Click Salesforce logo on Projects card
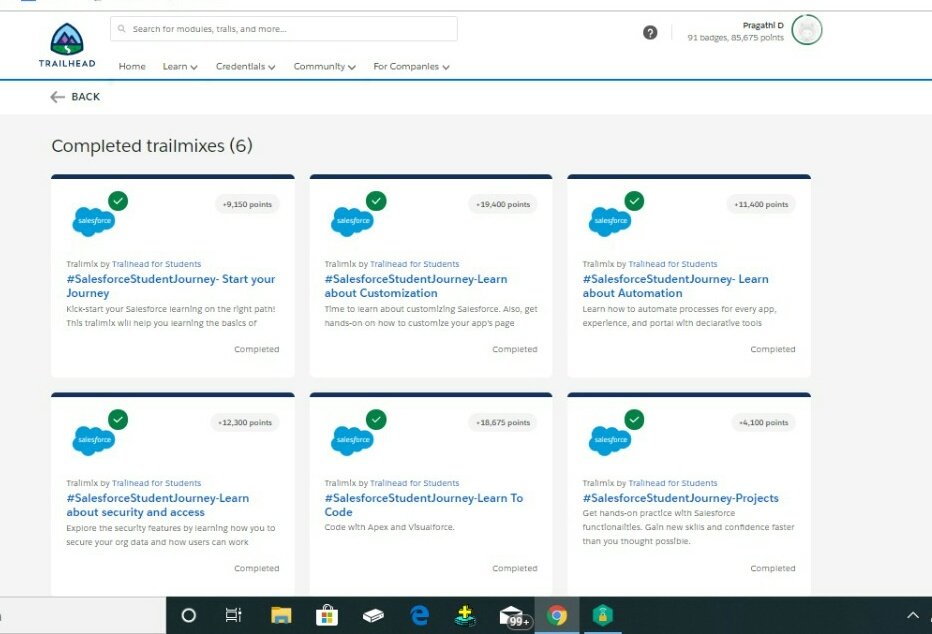The width and height of the screenshot is (932, 634). 610,440
